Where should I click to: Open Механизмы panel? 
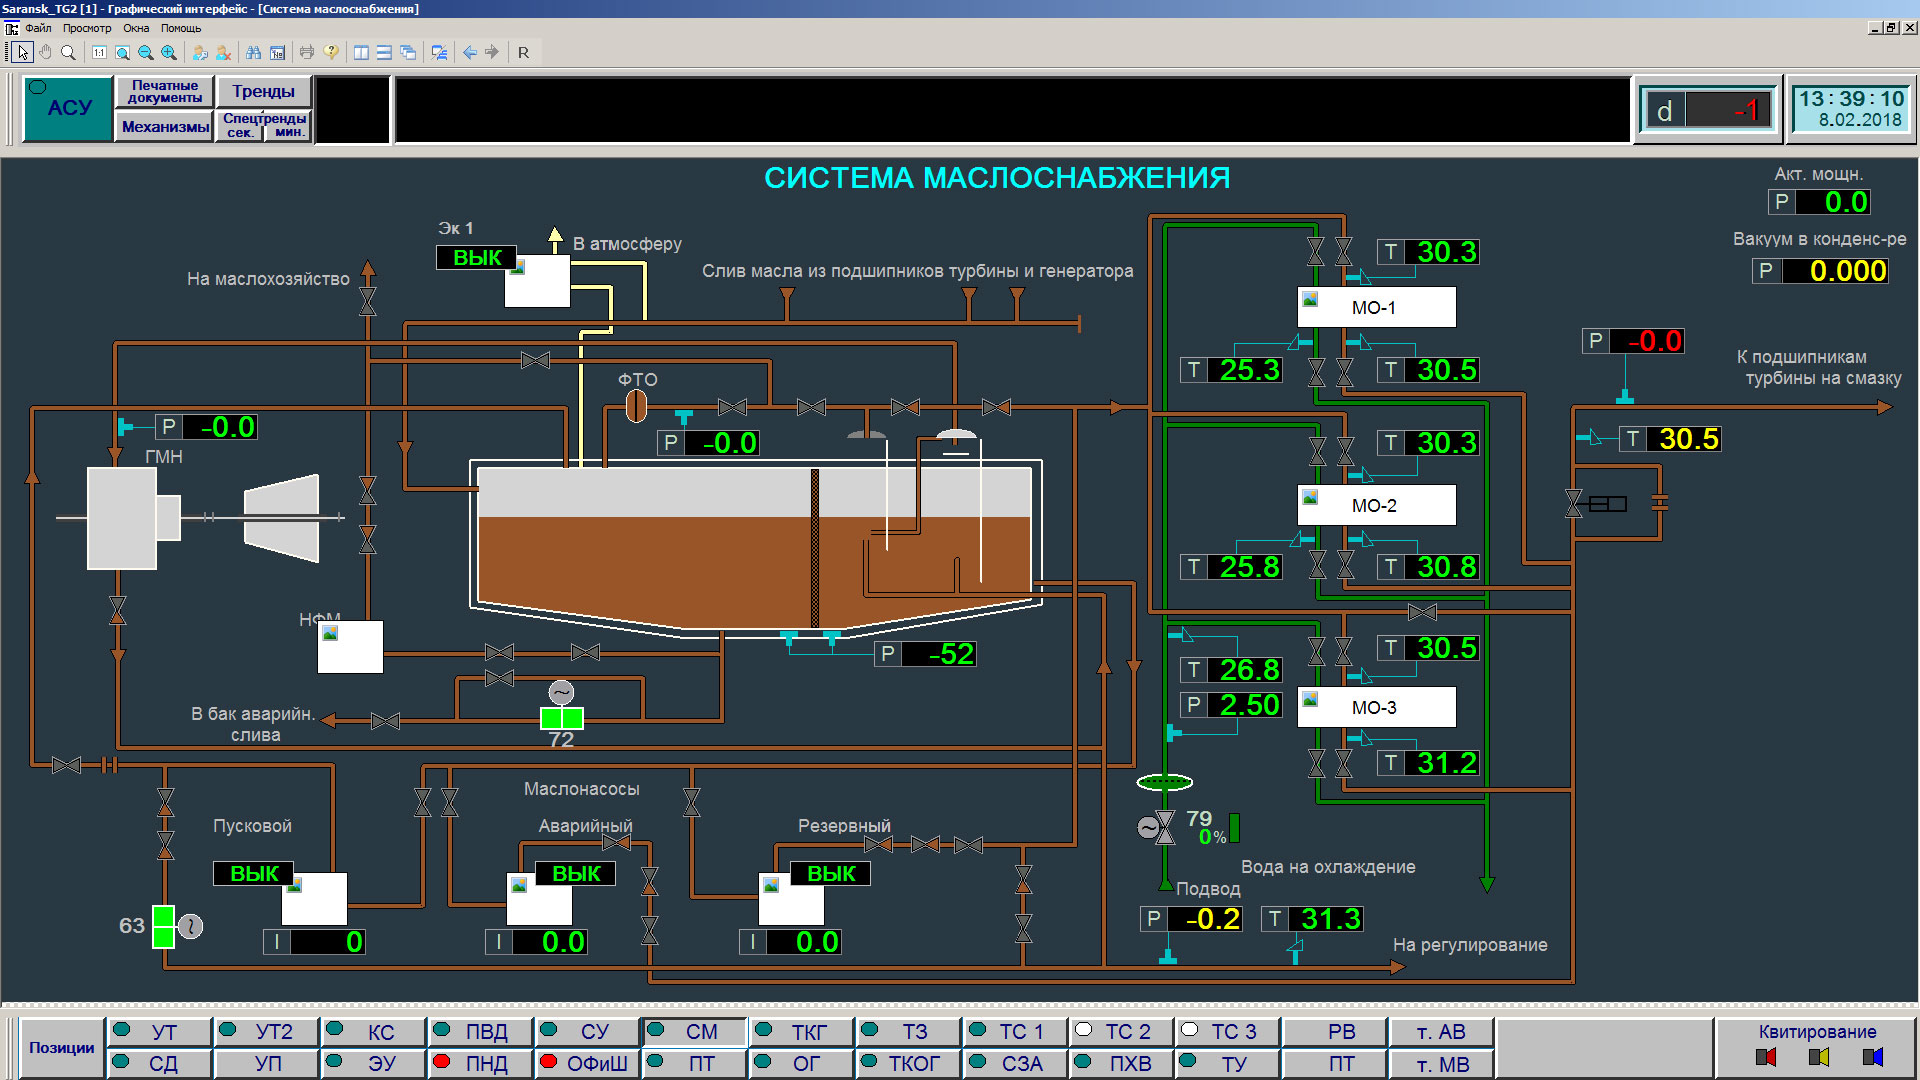(x=165, y=126)
